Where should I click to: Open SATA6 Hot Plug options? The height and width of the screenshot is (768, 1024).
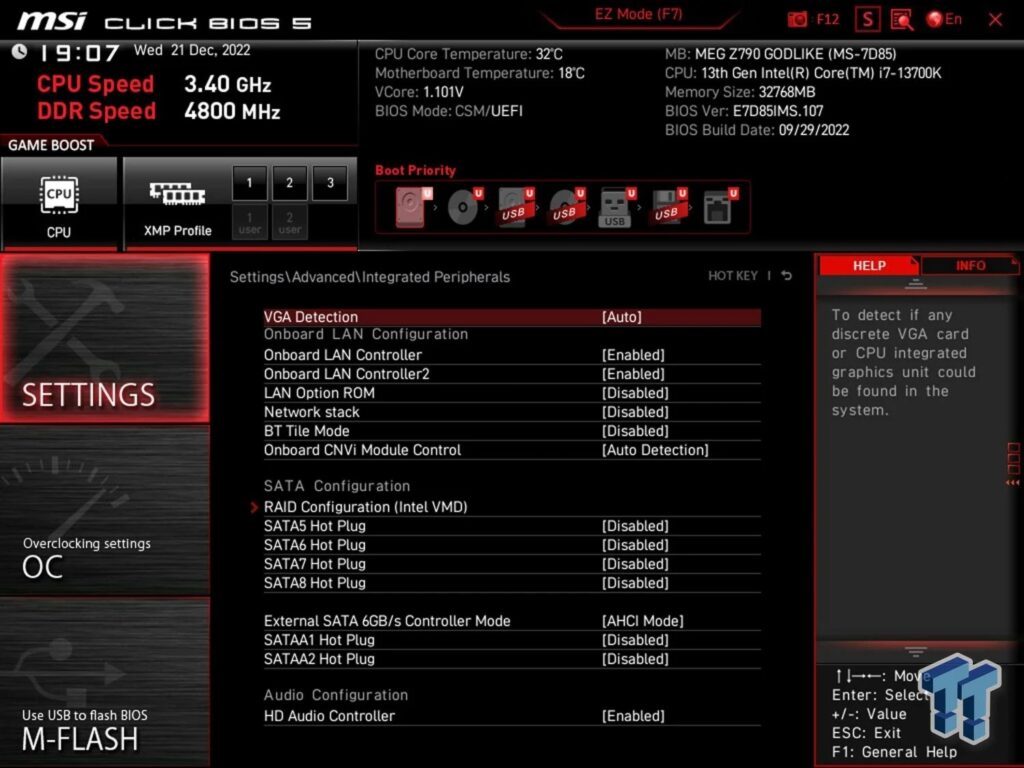click(512, 545)
